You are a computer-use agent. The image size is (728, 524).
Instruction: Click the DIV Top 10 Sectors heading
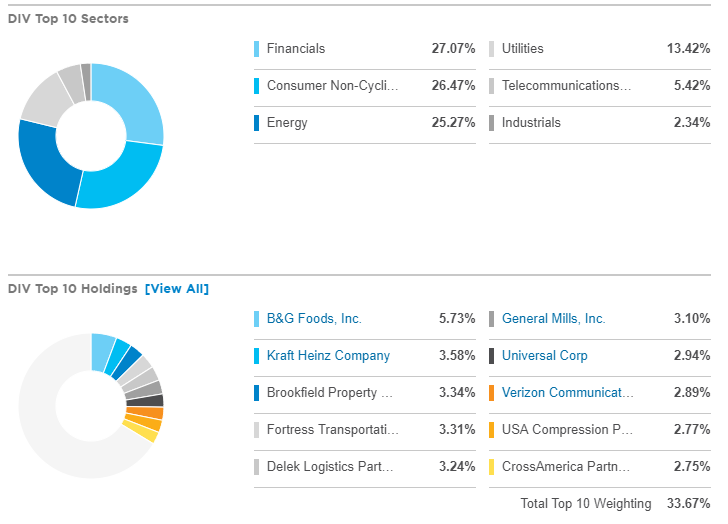pyautogui.click(x=68, y=19)
